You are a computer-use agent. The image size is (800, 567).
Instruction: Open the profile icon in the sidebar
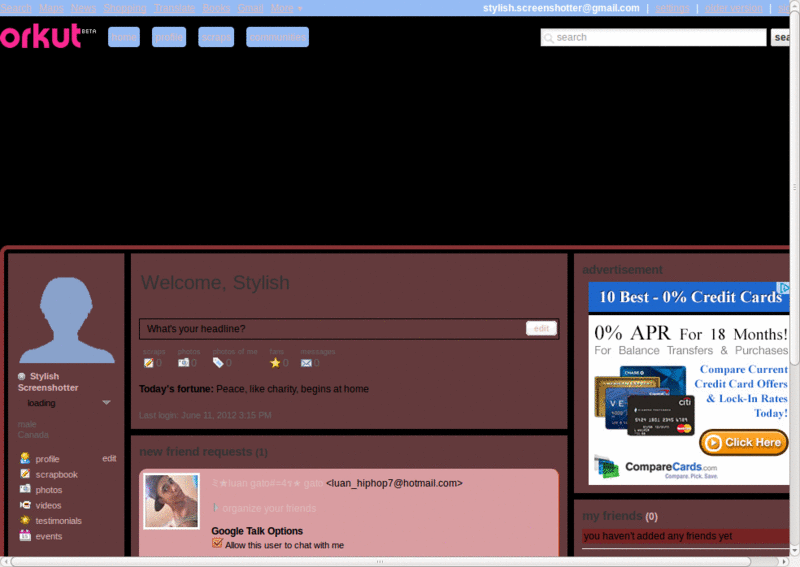click(x=25, y=458)
